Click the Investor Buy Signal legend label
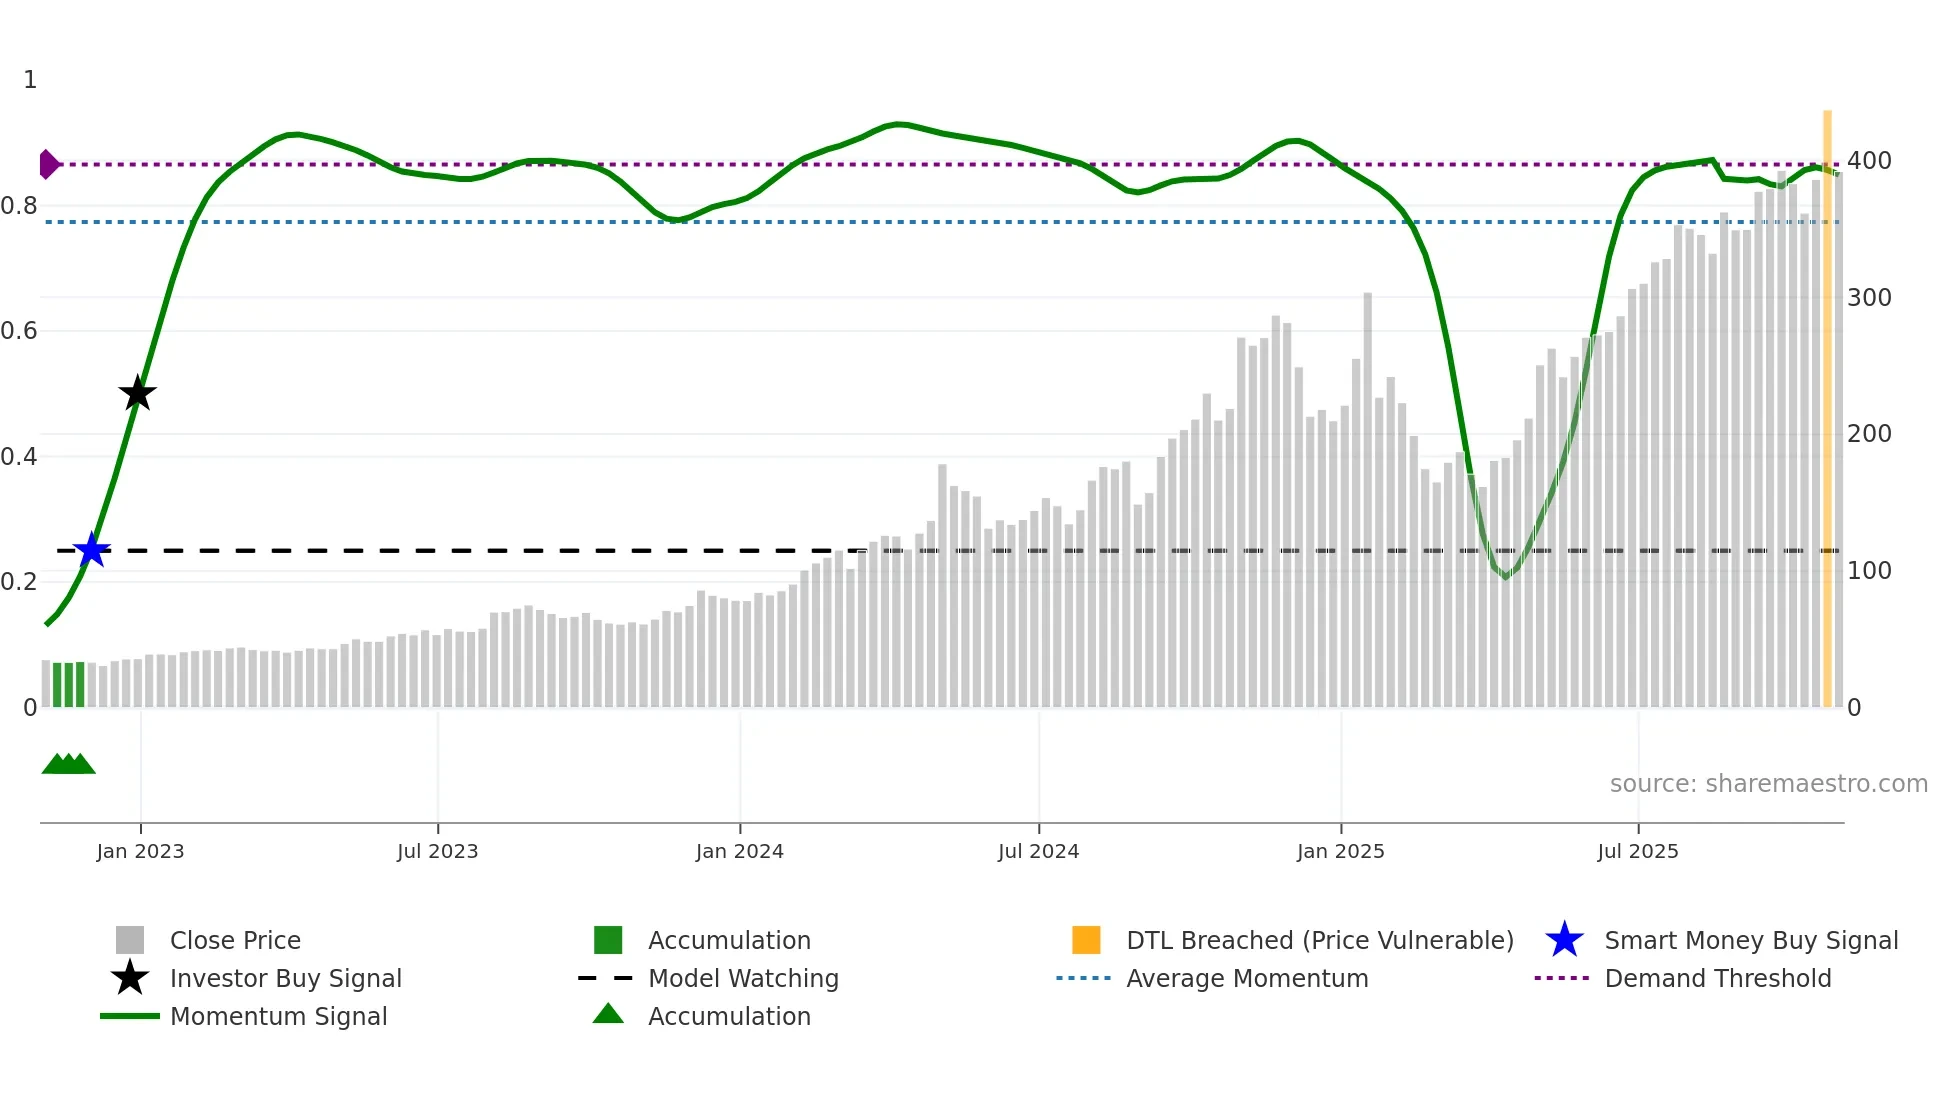The height and width of the screenshot is (1102, 1960). (286, 979)
